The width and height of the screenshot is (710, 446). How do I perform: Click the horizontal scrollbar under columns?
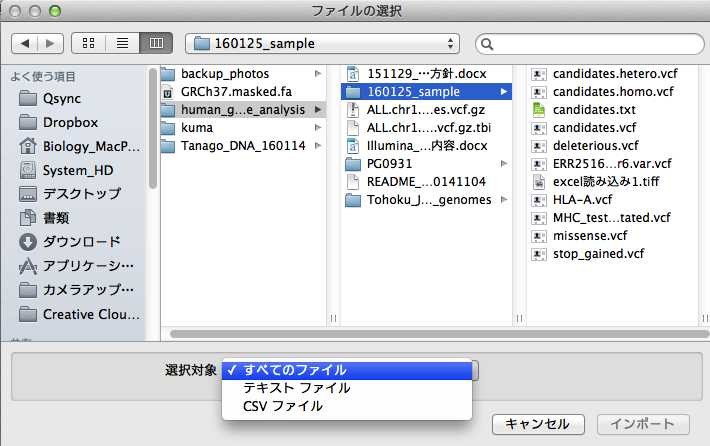tap(439, 334)
